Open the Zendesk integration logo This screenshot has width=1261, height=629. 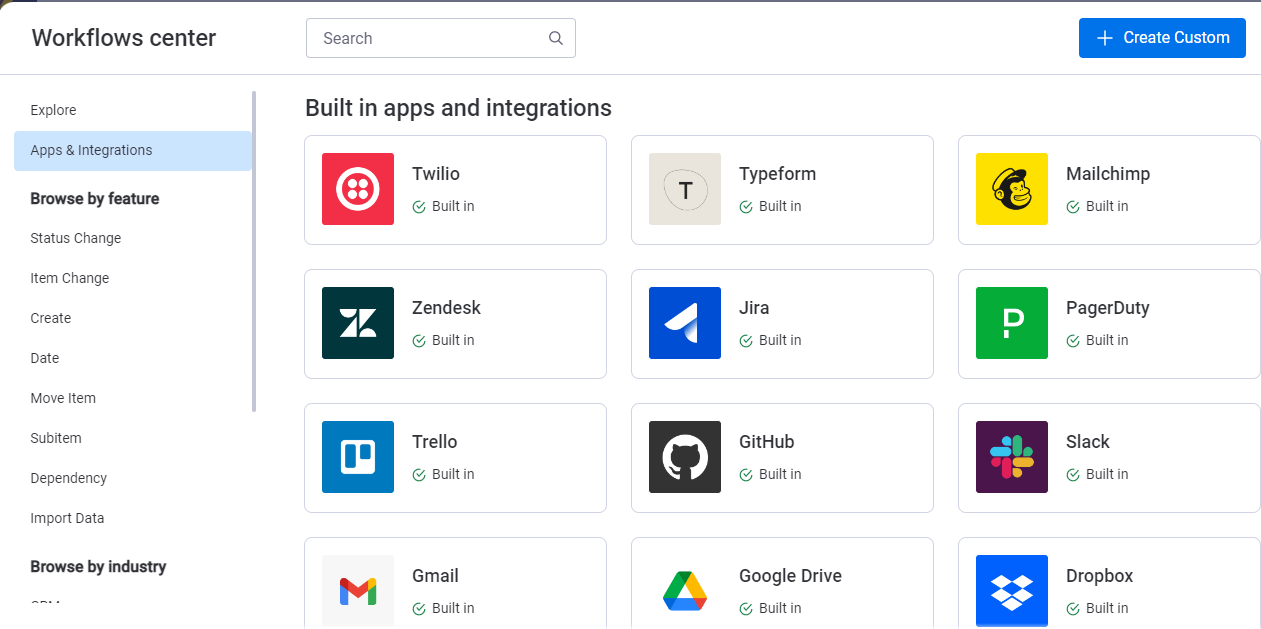click(x=357, y=323)
